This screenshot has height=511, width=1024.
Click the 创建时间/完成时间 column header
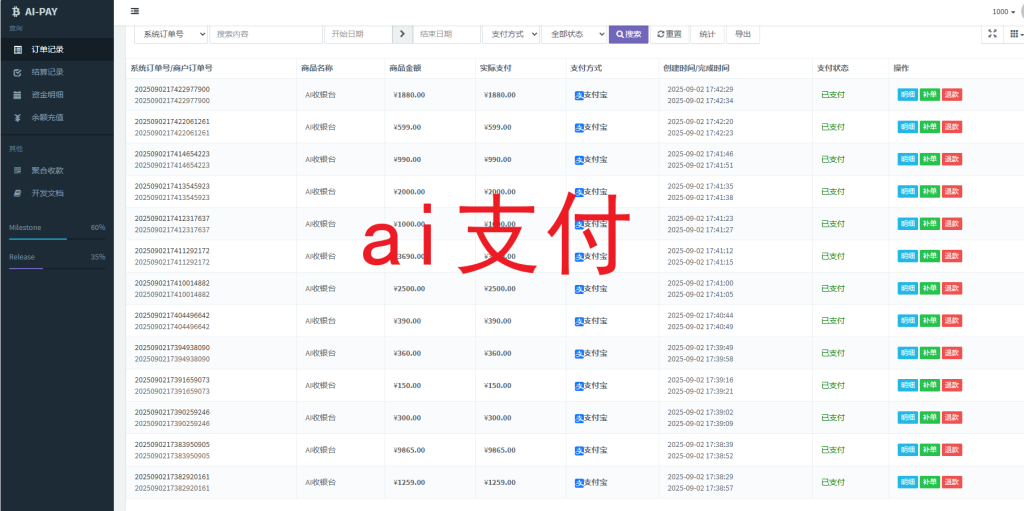tap(697, 68)
